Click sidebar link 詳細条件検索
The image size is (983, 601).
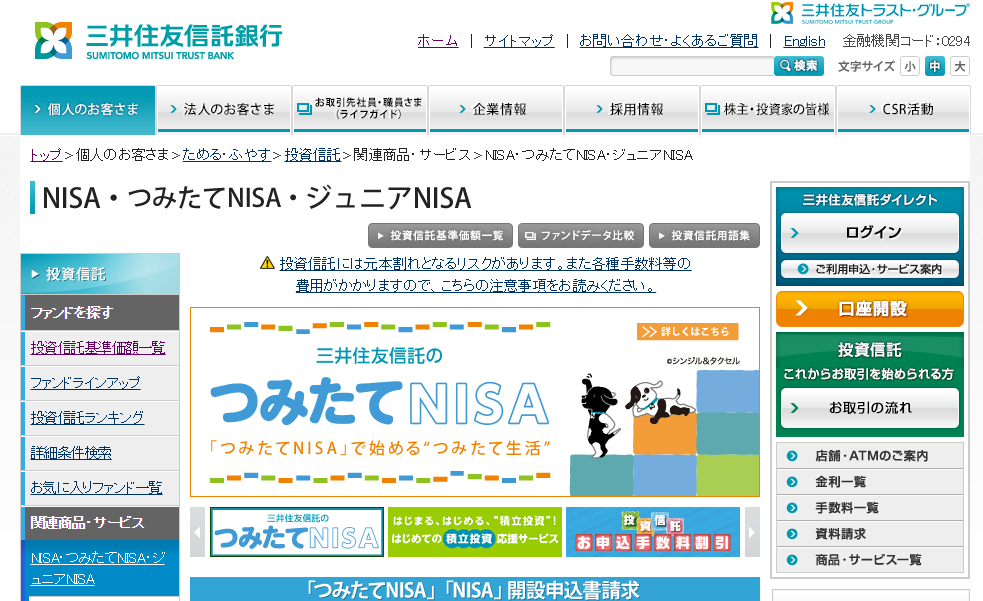[71, 452]
